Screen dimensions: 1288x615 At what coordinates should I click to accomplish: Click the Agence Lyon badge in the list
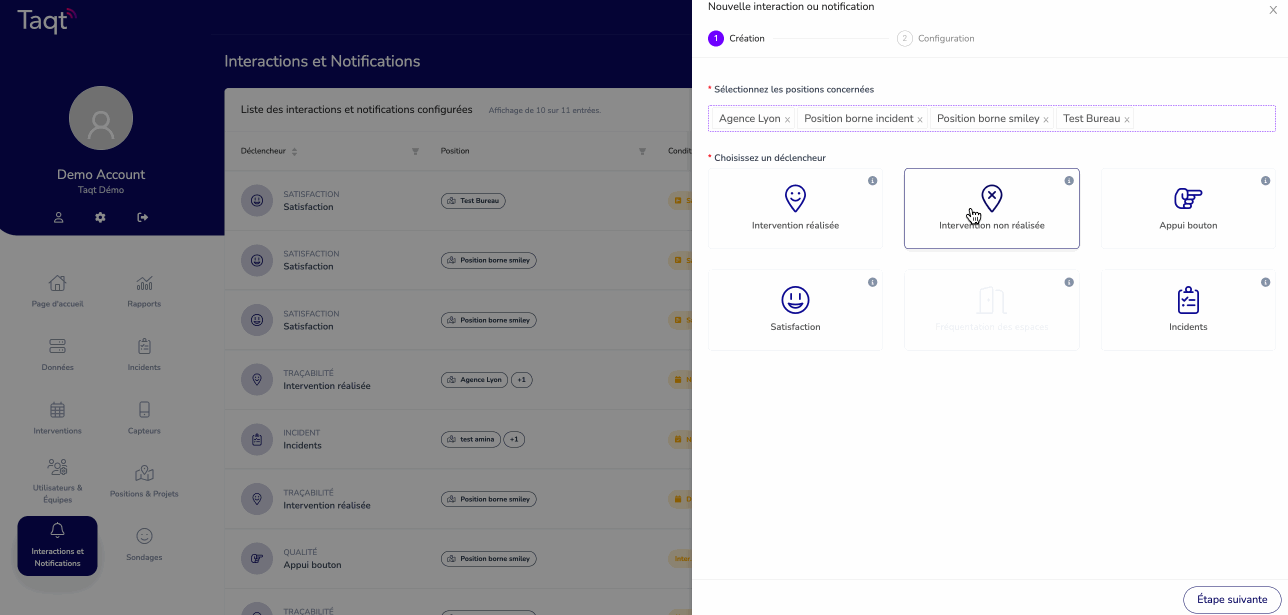pyautogui.click(x=474, y=380)
